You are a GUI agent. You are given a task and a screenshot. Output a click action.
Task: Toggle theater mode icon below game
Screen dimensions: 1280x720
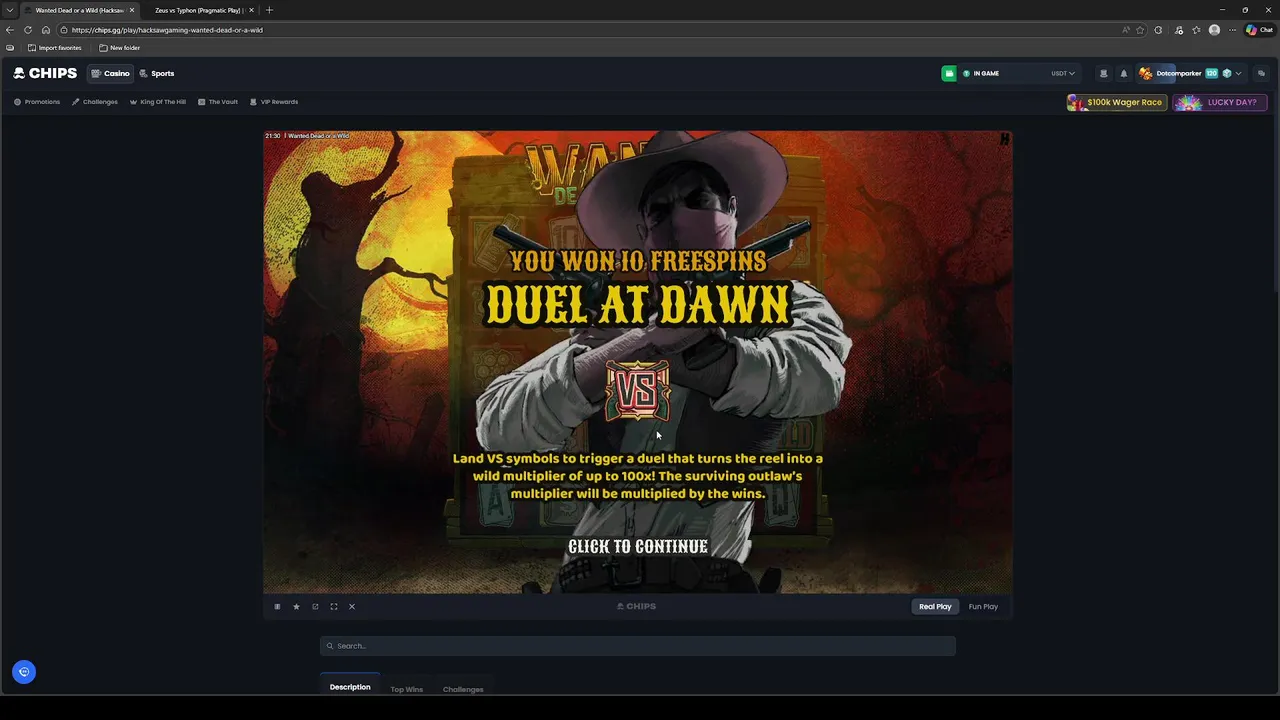277,606
